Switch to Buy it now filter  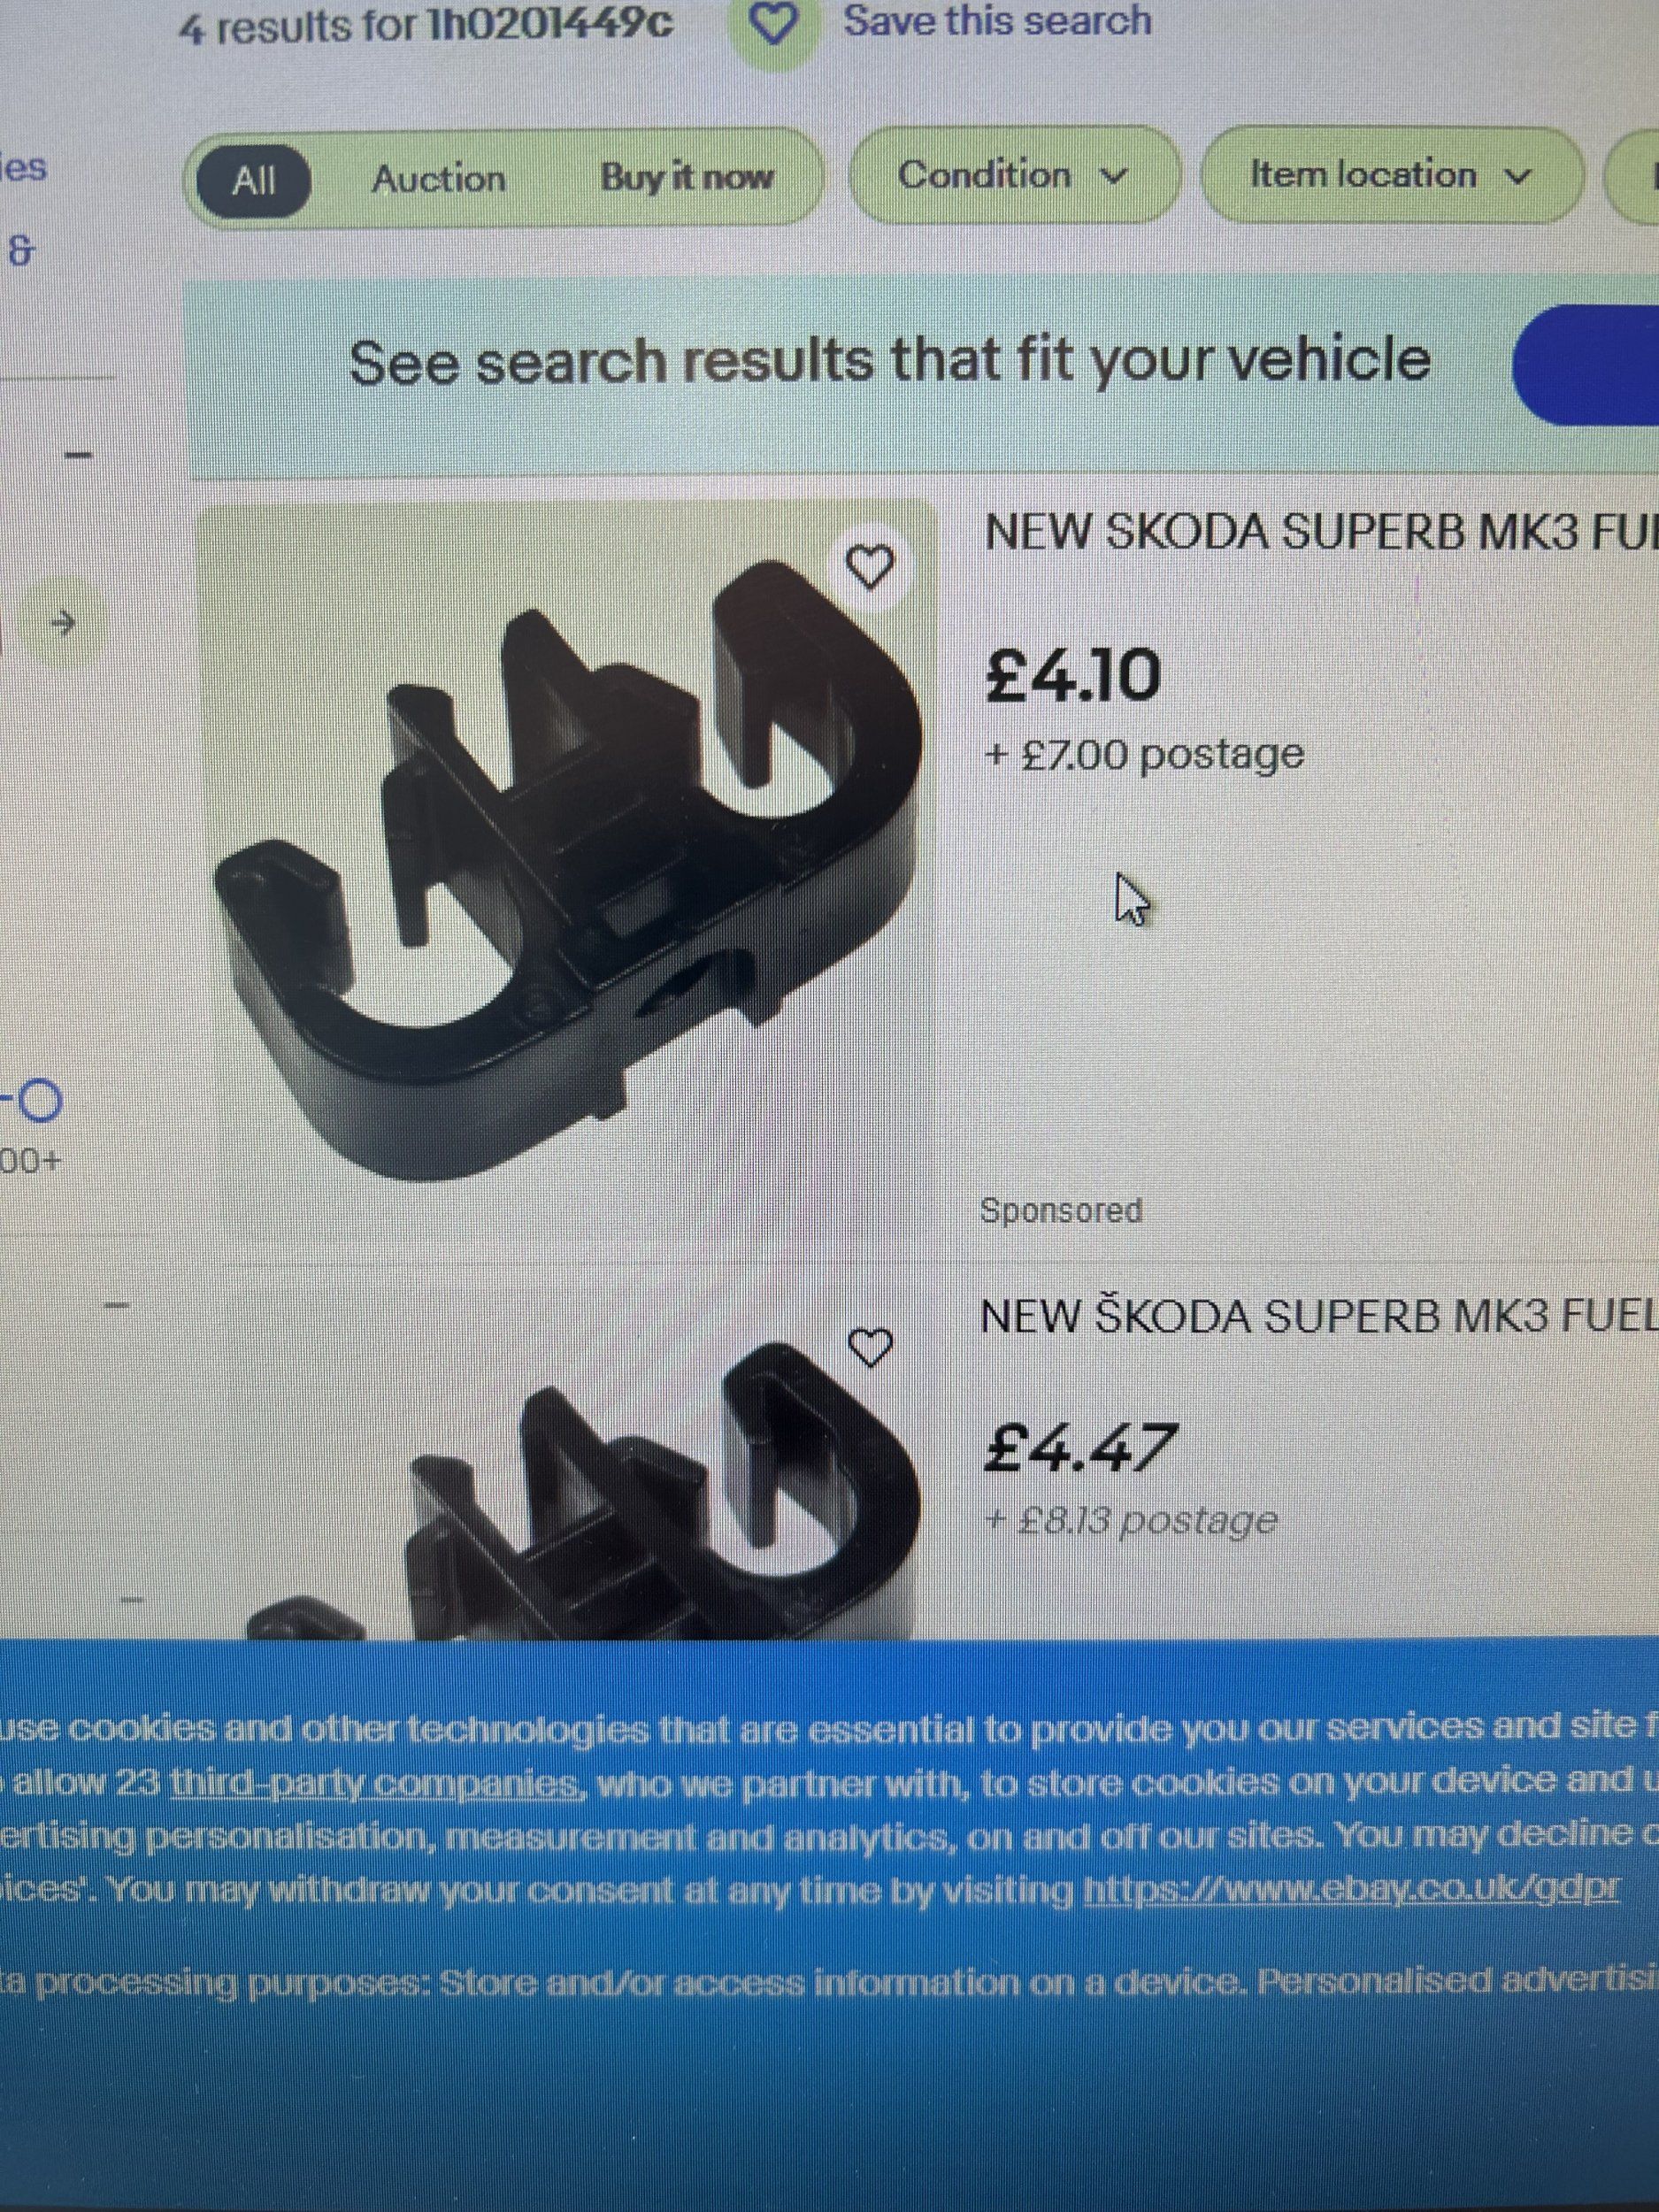(687, 178)
